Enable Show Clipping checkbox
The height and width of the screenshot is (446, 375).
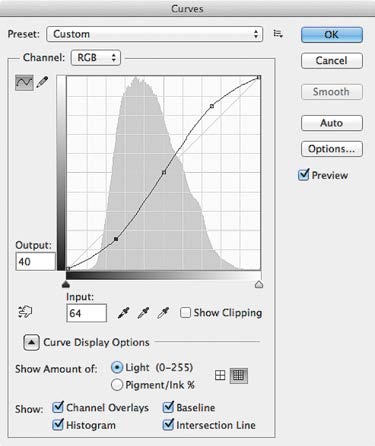(x=185, y=313)
